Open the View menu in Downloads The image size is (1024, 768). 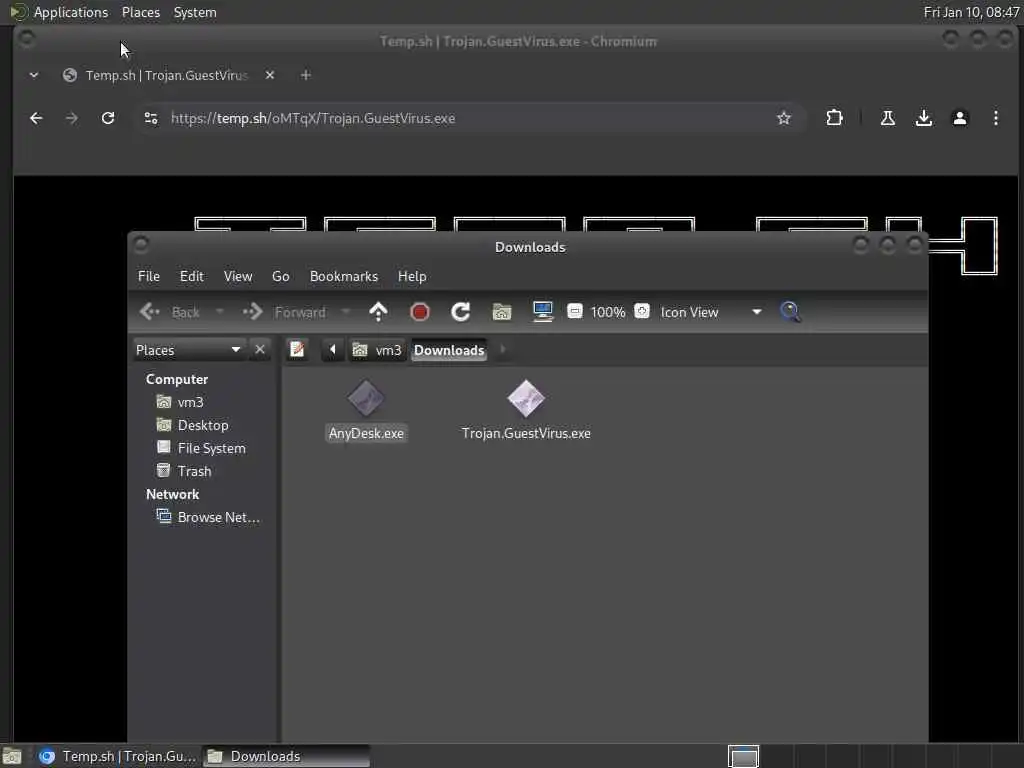point(238,276)
